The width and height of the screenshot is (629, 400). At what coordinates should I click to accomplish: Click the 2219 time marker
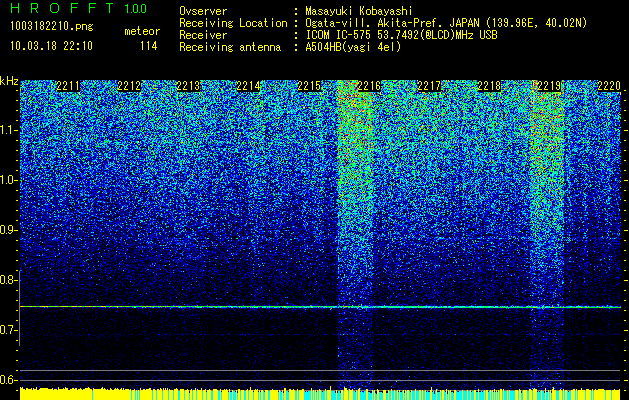pyautogui.click(x=549, y=86)
